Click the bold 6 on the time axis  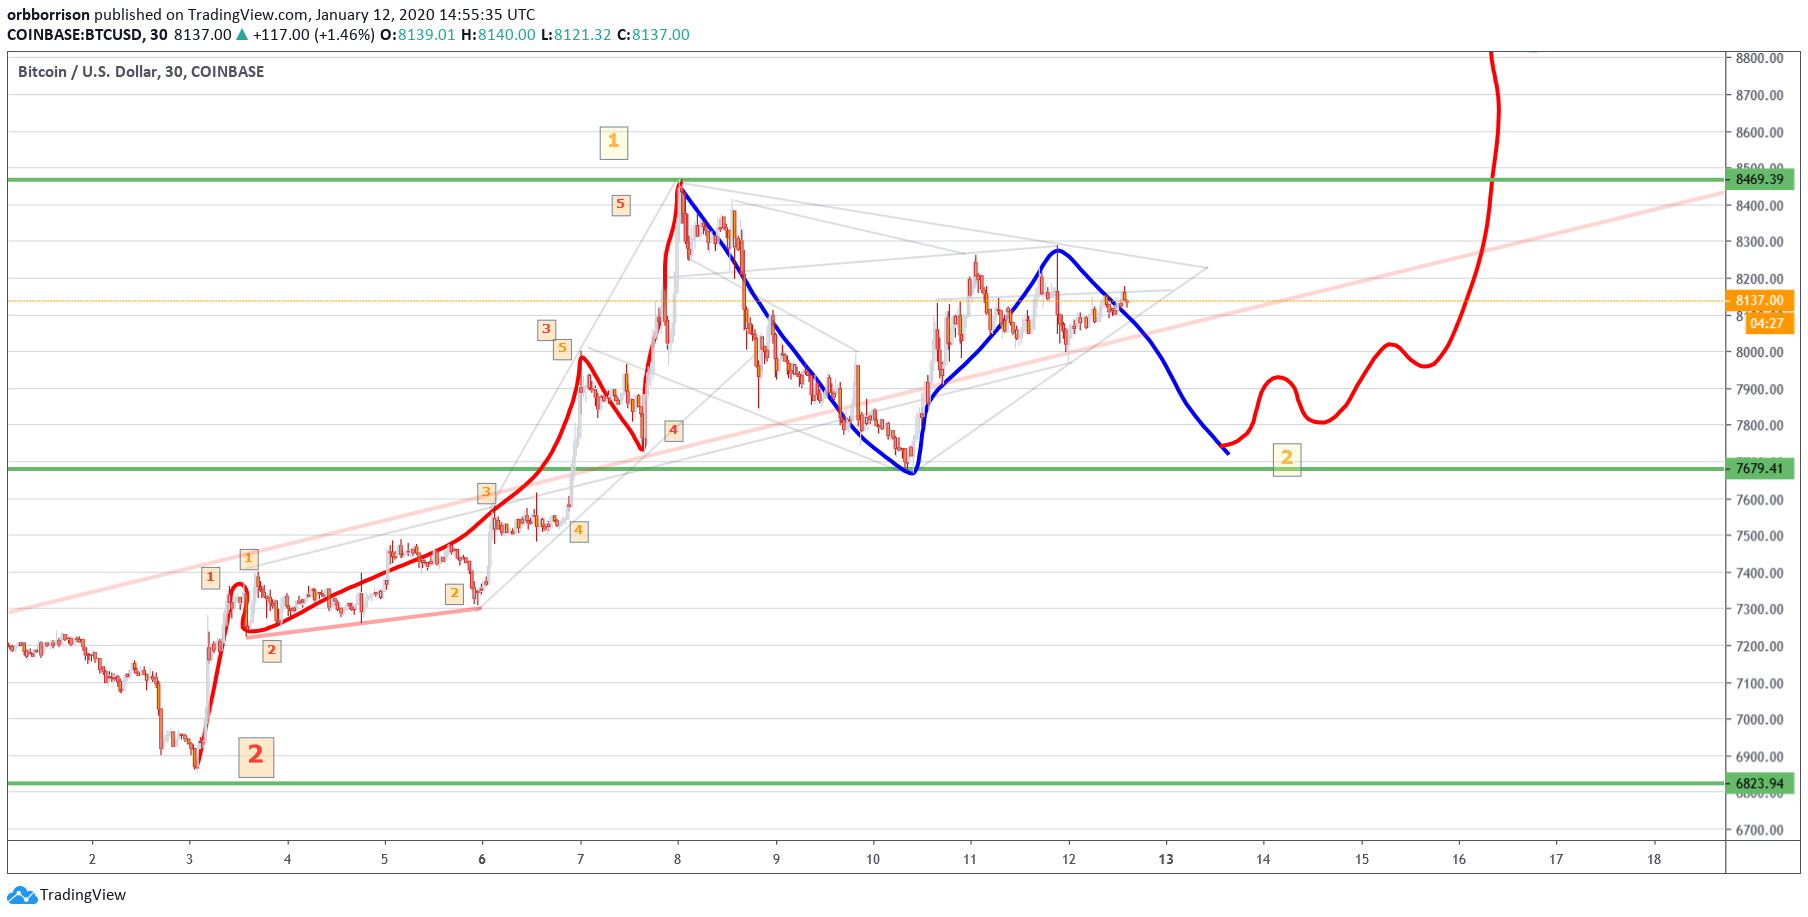tap(482, 859)
